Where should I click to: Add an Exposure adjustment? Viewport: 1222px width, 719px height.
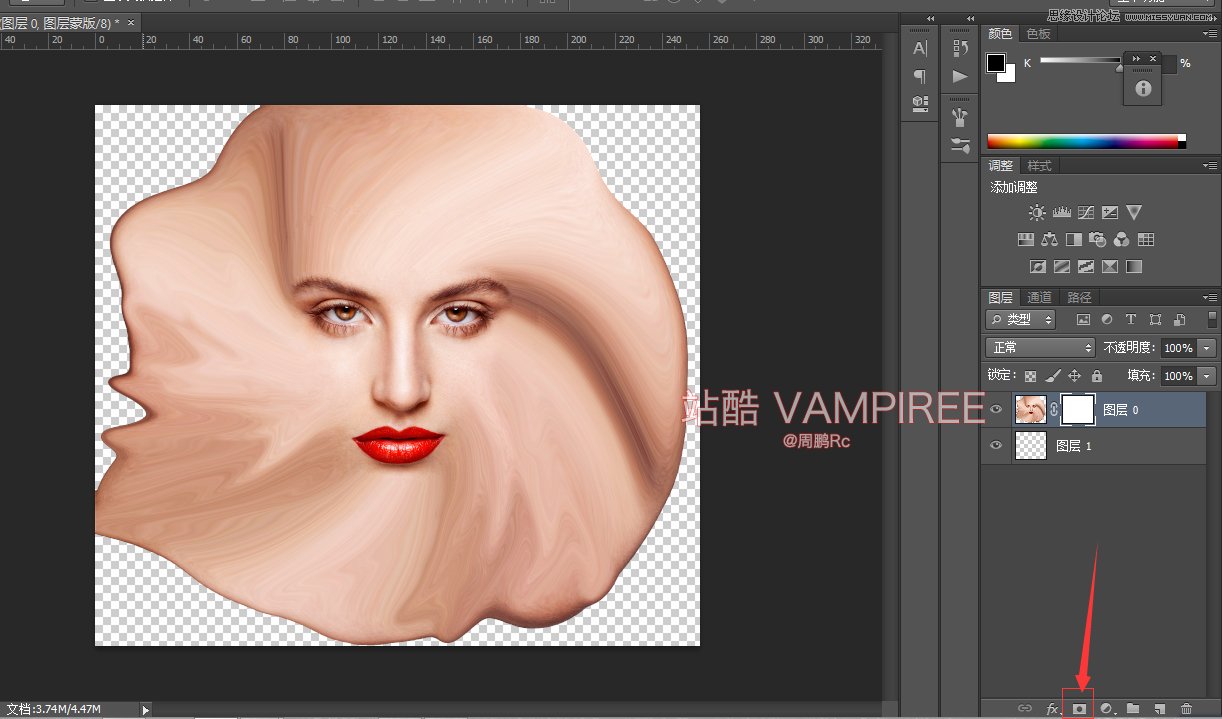click(x=1109, y=212)
